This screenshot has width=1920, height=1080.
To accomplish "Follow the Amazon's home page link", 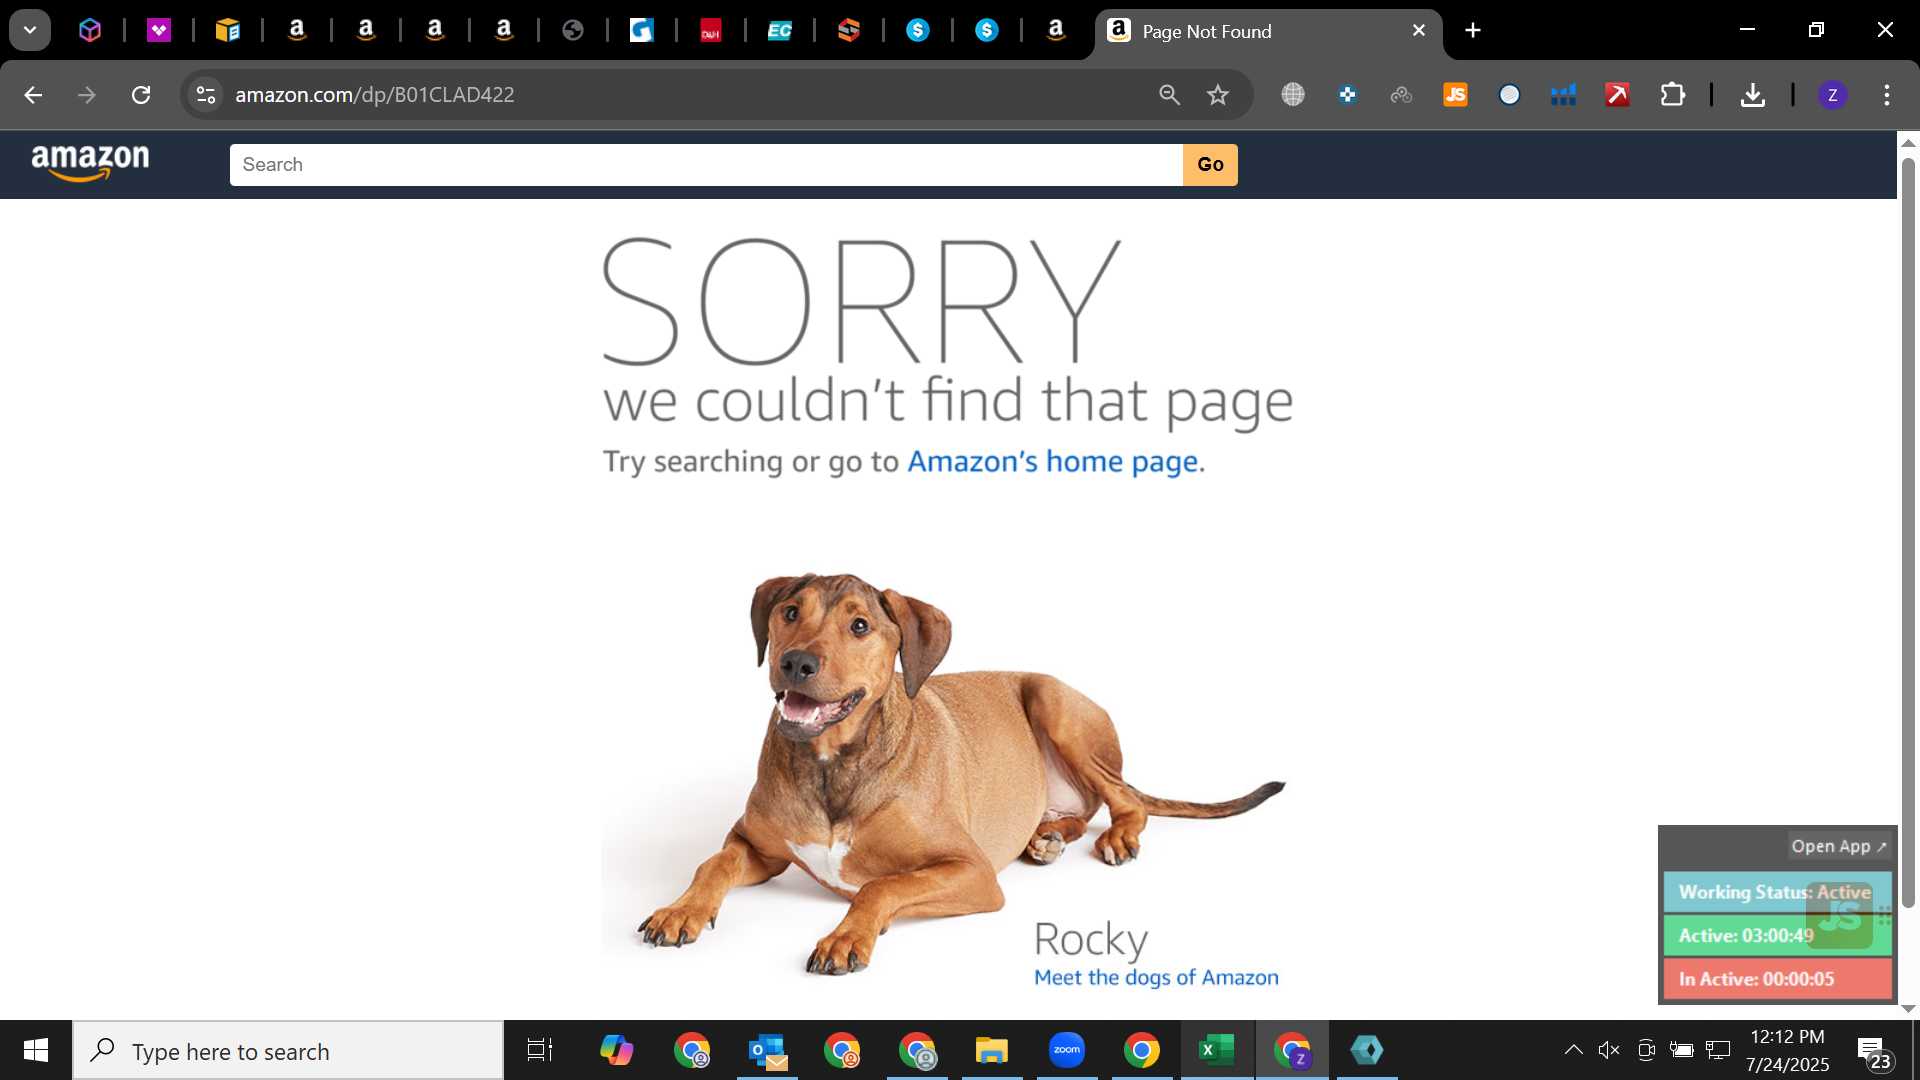I will (x=1053, y=461).
